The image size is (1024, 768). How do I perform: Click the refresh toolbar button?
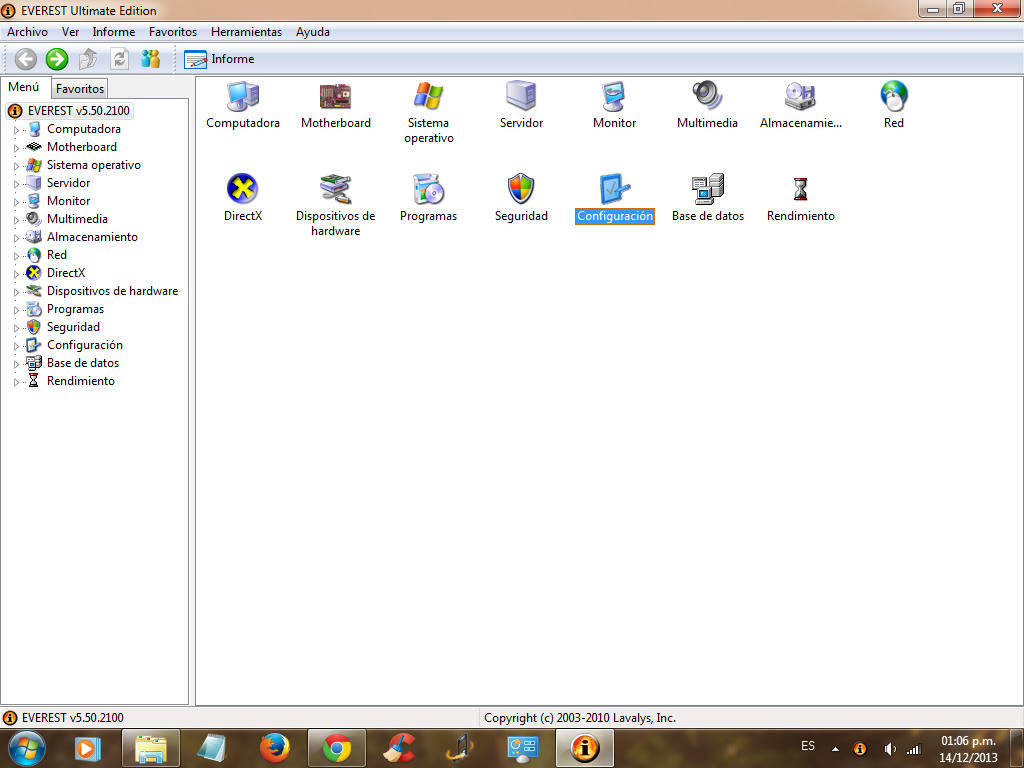tap(119, 59)
